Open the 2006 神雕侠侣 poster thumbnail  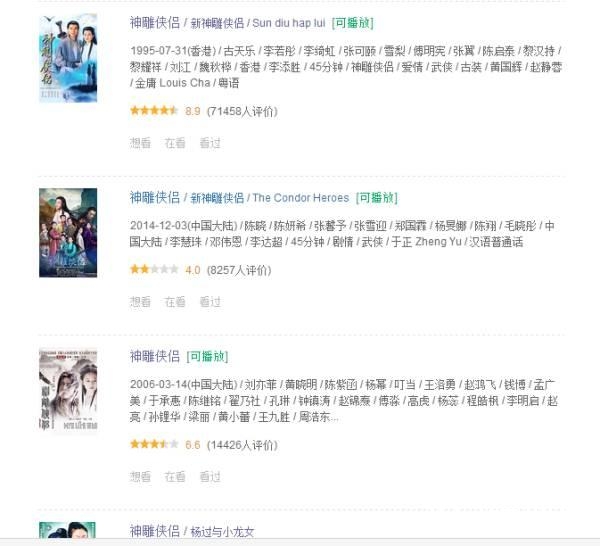pos(68,390)
